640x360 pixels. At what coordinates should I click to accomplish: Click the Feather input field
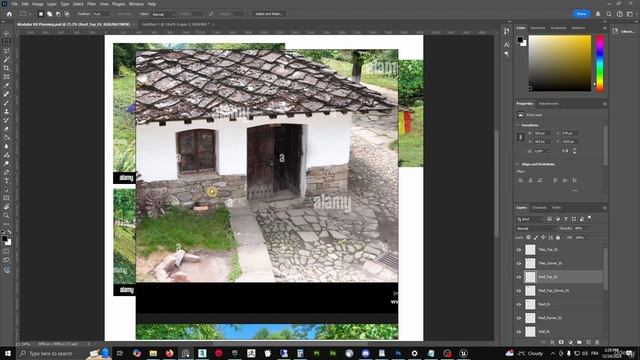point(101,14)
